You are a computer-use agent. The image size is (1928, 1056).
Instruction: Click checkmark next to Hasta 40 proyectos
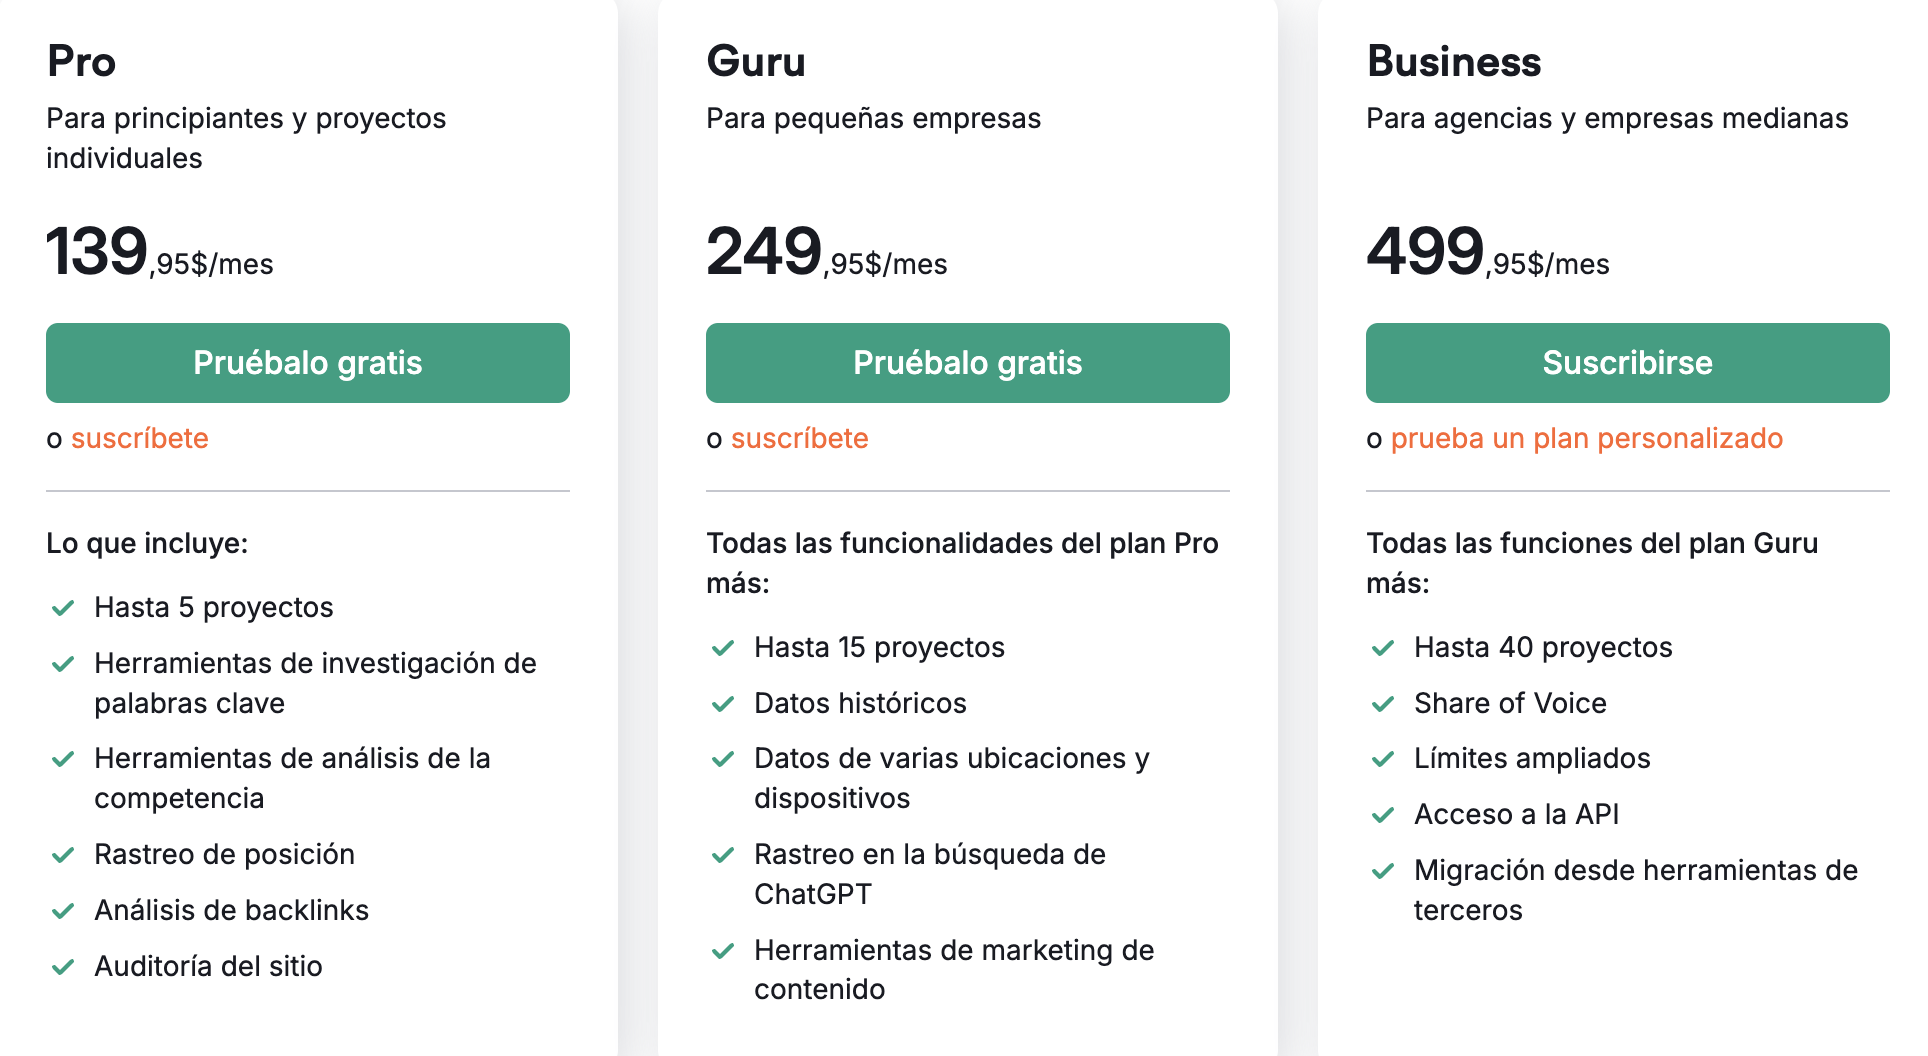click(1383, 648)
